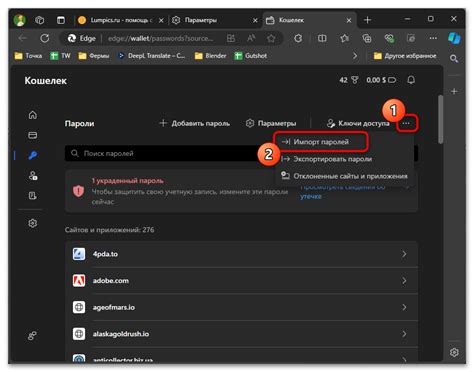474x372 pixels.
Task: Show more bookmarks bar items chevron
Action: (x=355, y=56)
